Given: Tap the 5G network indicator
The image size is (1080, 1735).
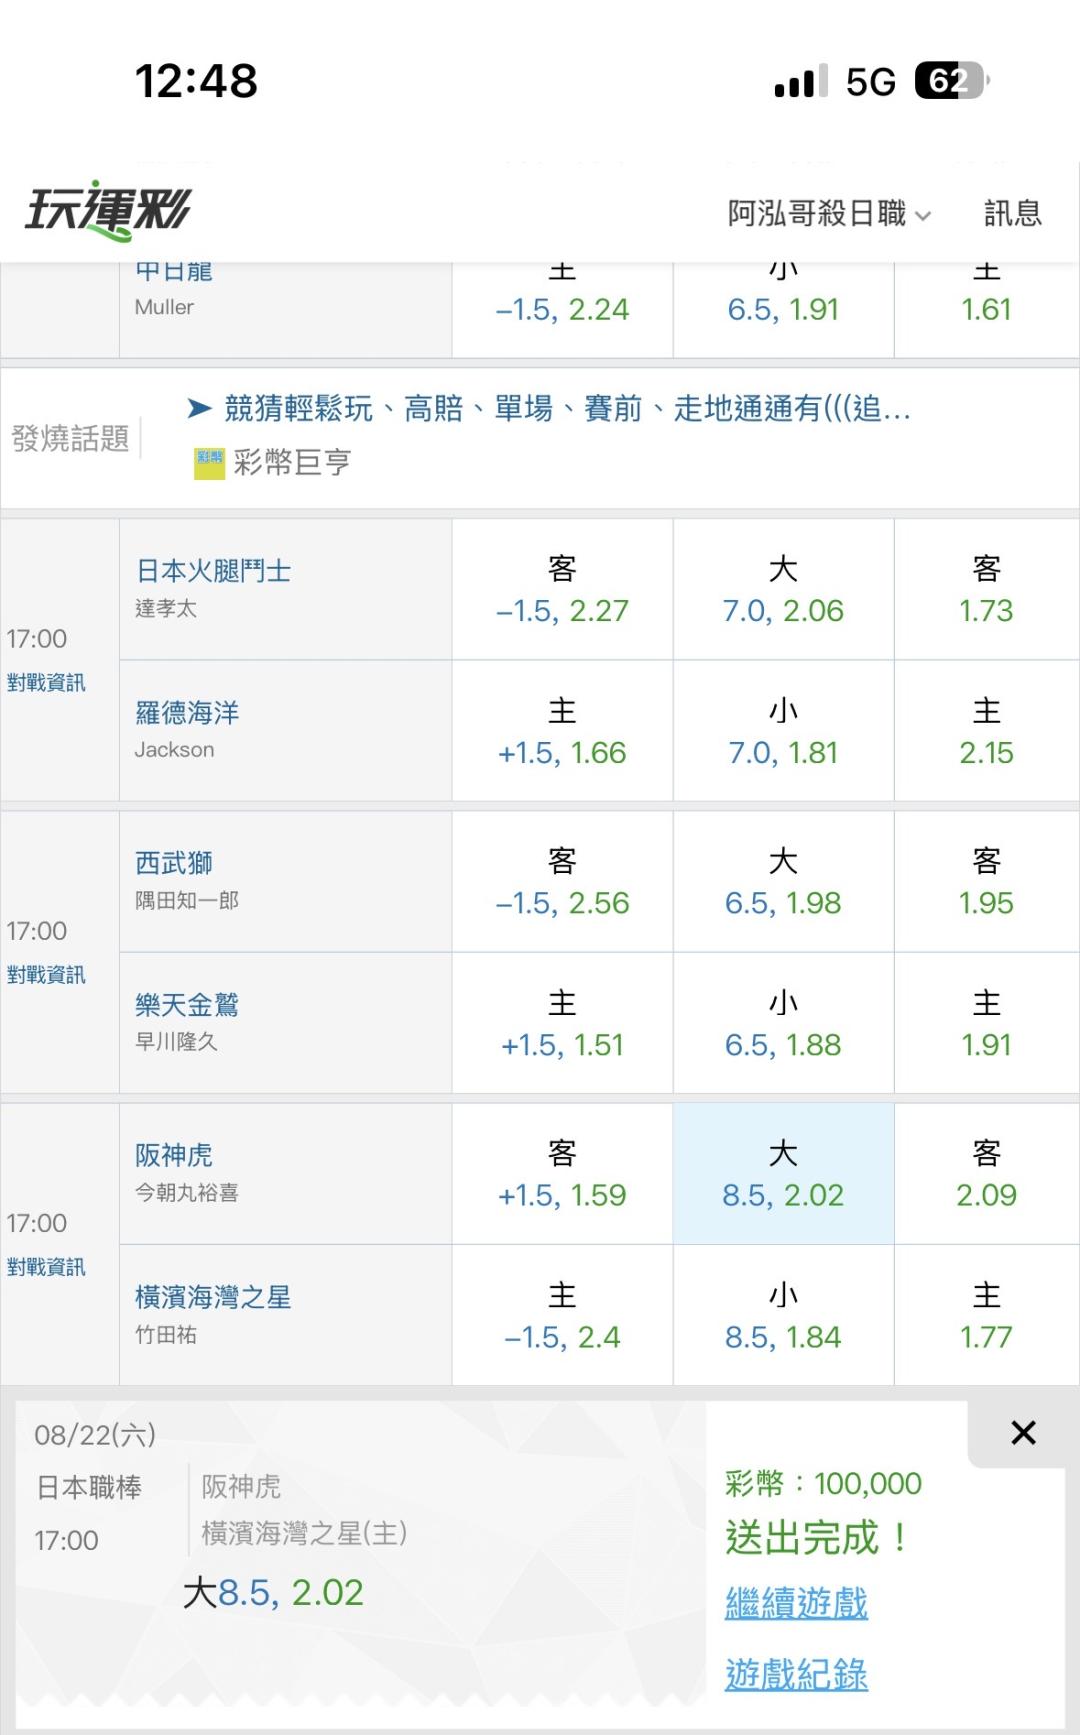Looking at the screenshot, I should (870, 82).
